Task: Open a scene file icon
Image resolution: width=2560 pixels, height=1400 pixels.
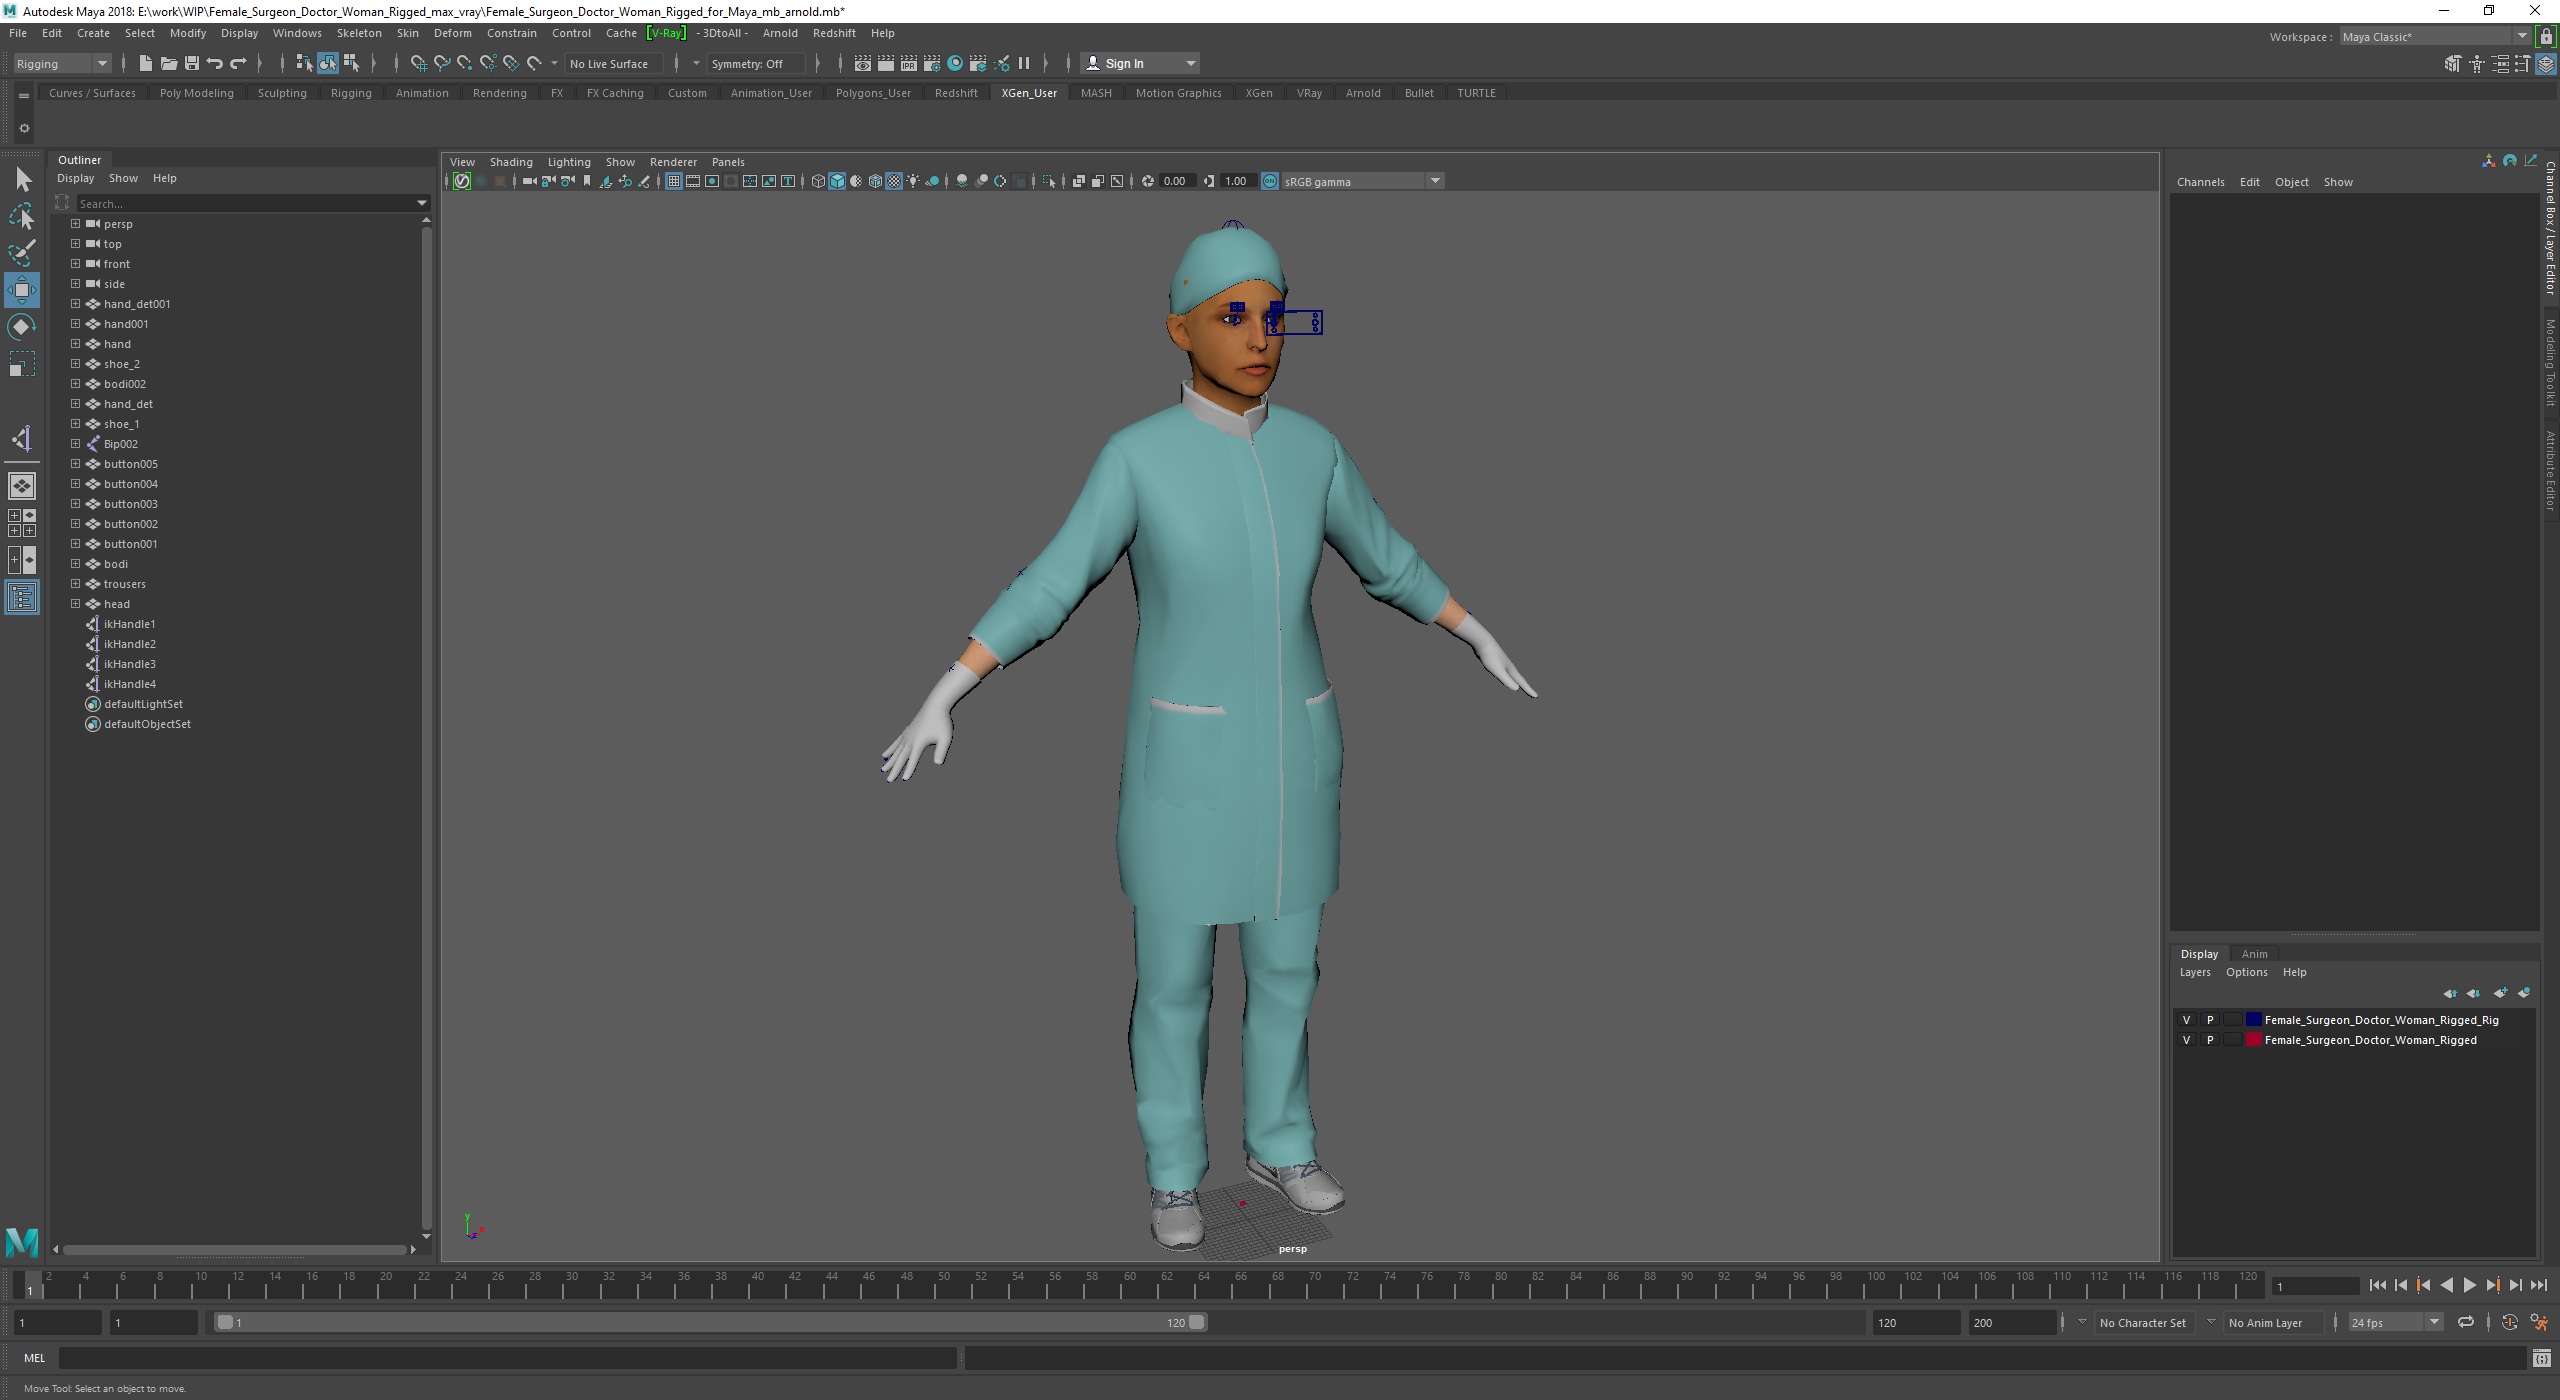Action: (168, 63)
